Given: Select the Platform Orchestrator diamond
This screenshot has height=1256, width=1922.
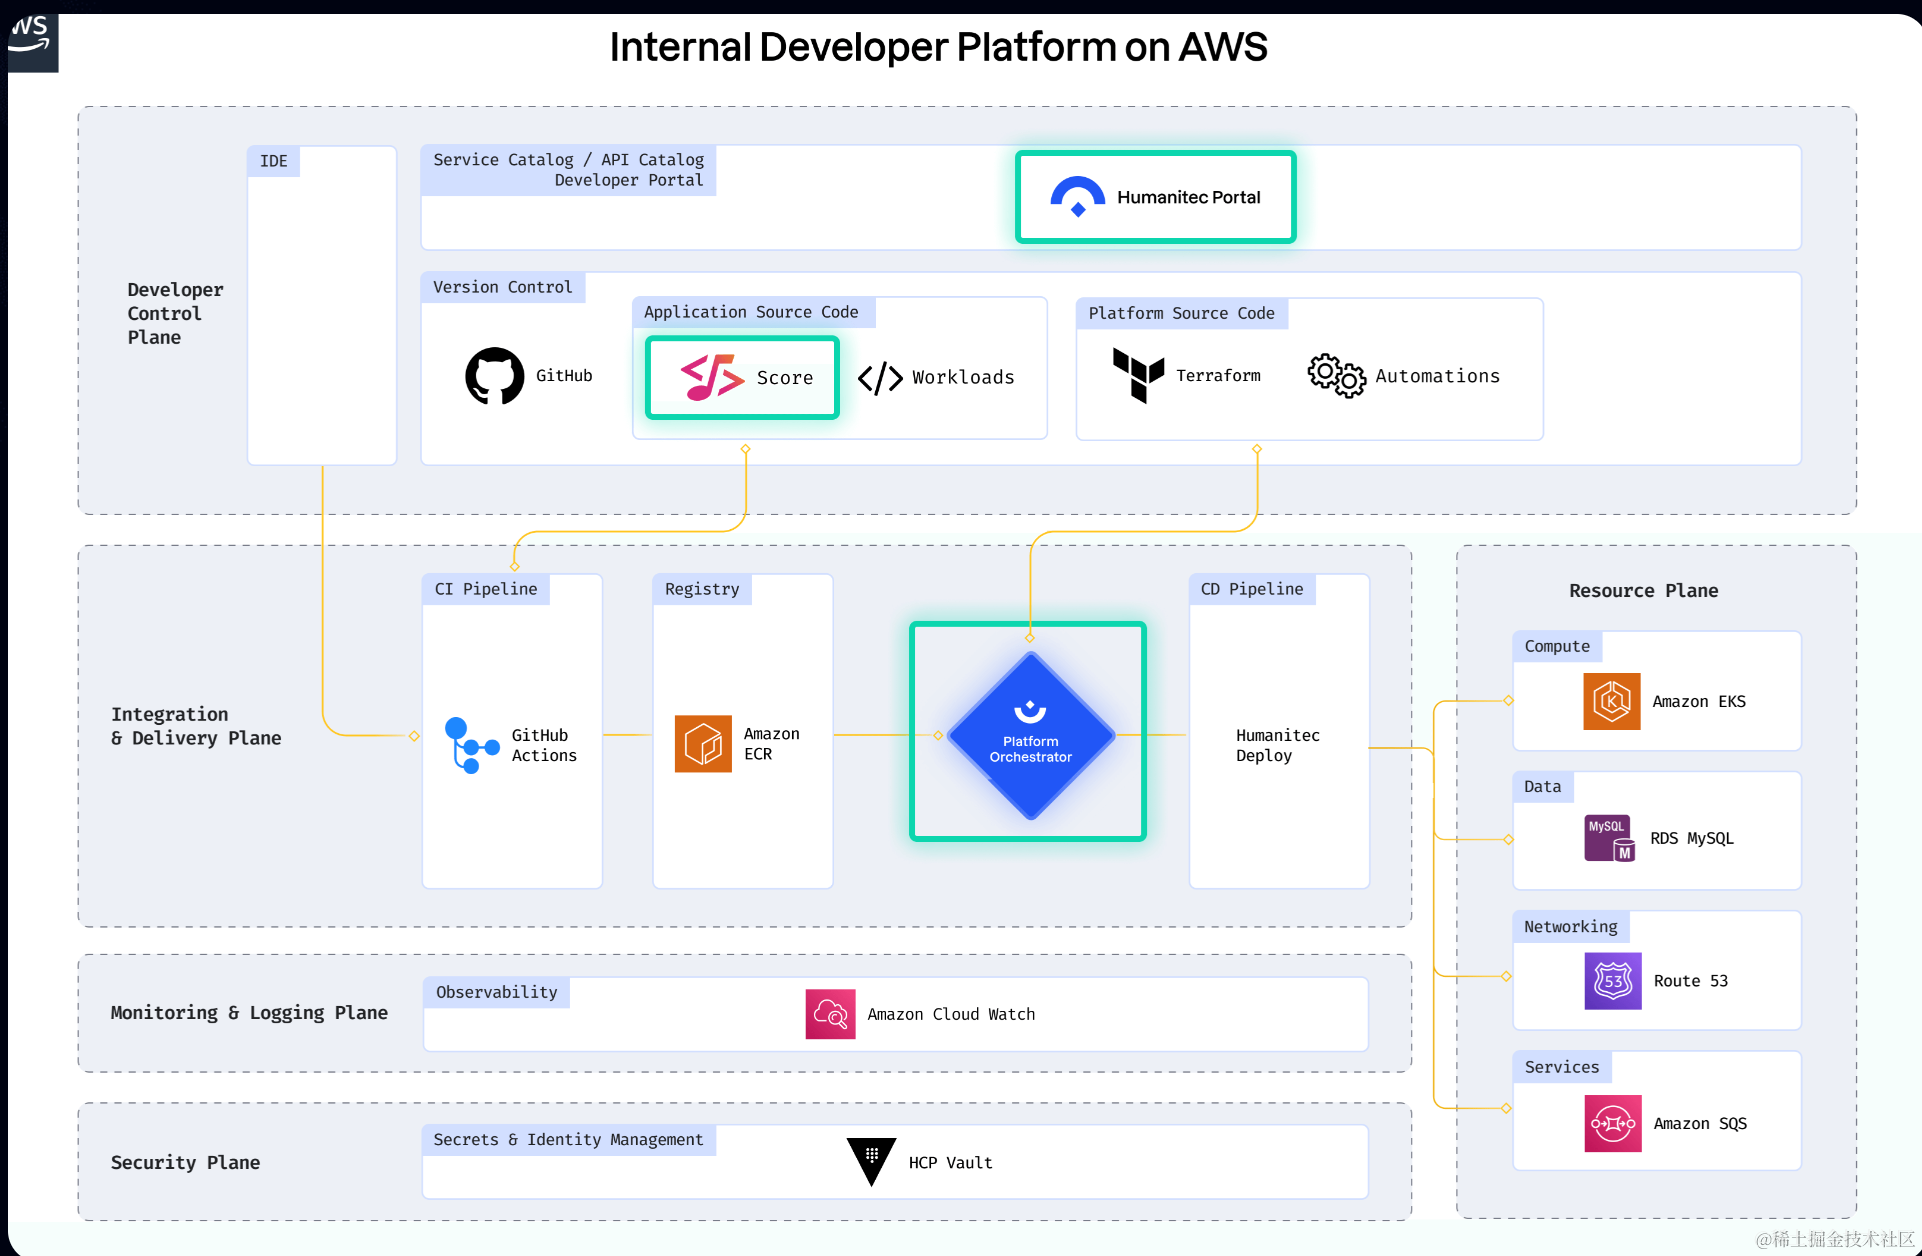Looking at the screenshot, I should 1030,735.
